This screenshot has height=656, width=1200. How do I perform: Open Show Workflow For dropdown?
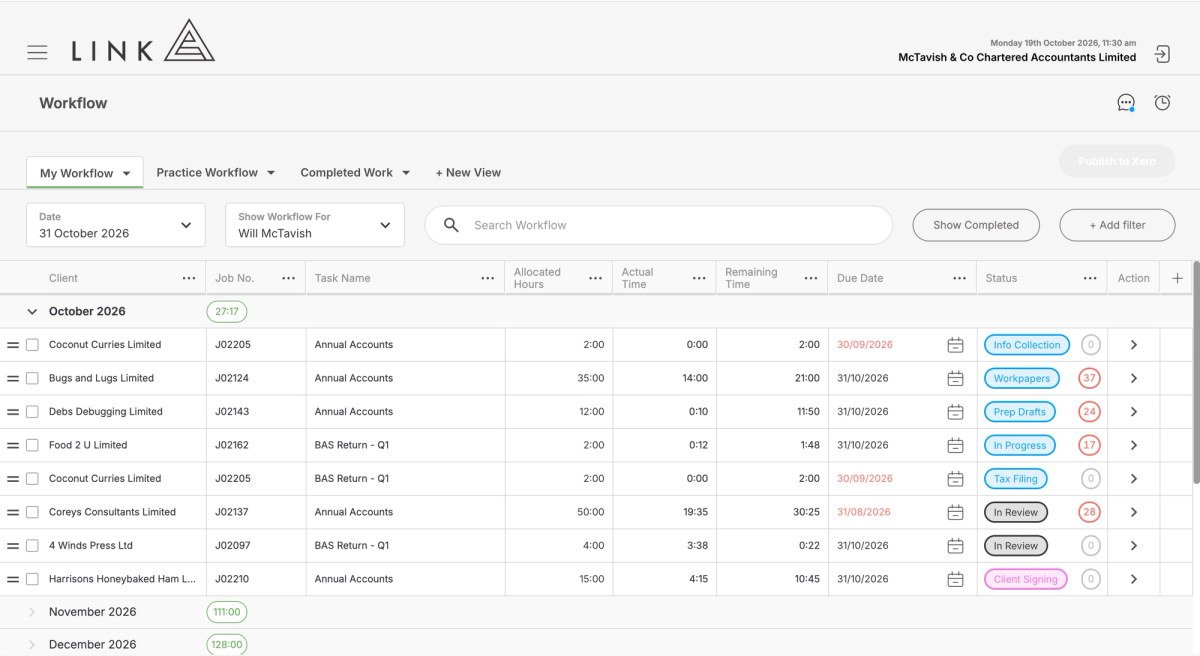point(315,225)
